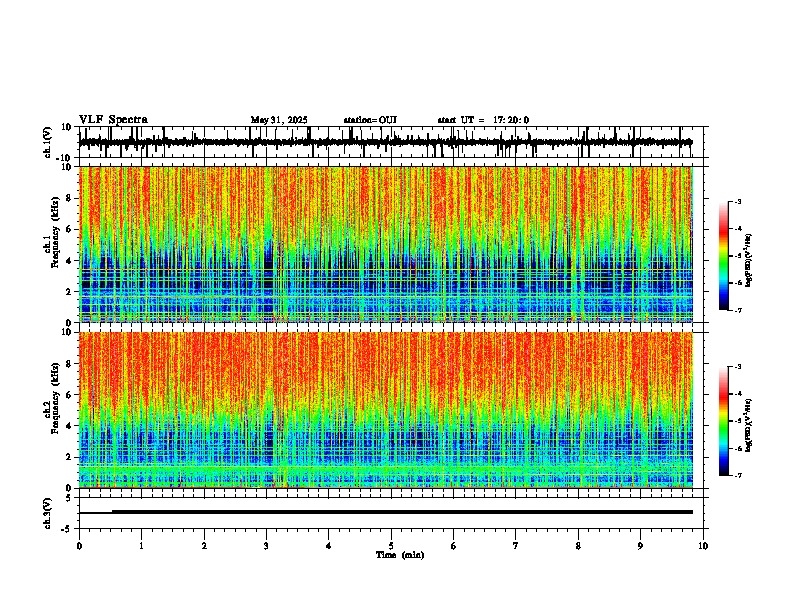
Task: Click the ch.2 color bar unit label
Action: pos(748,425)
